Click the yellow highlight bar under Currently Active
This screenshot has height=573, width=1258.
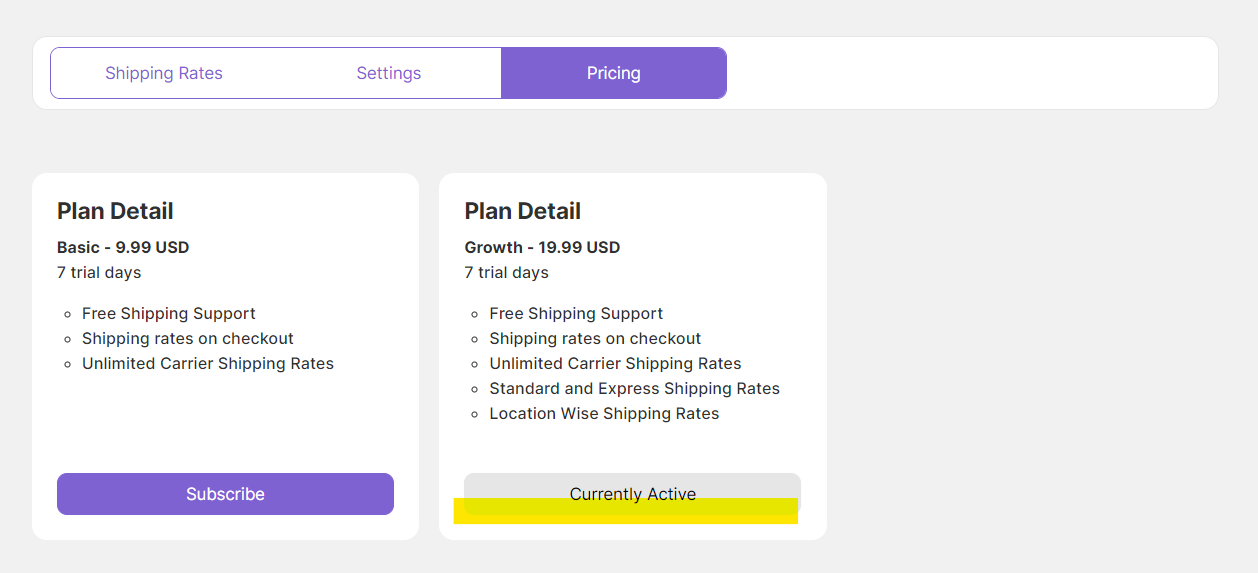626,514
